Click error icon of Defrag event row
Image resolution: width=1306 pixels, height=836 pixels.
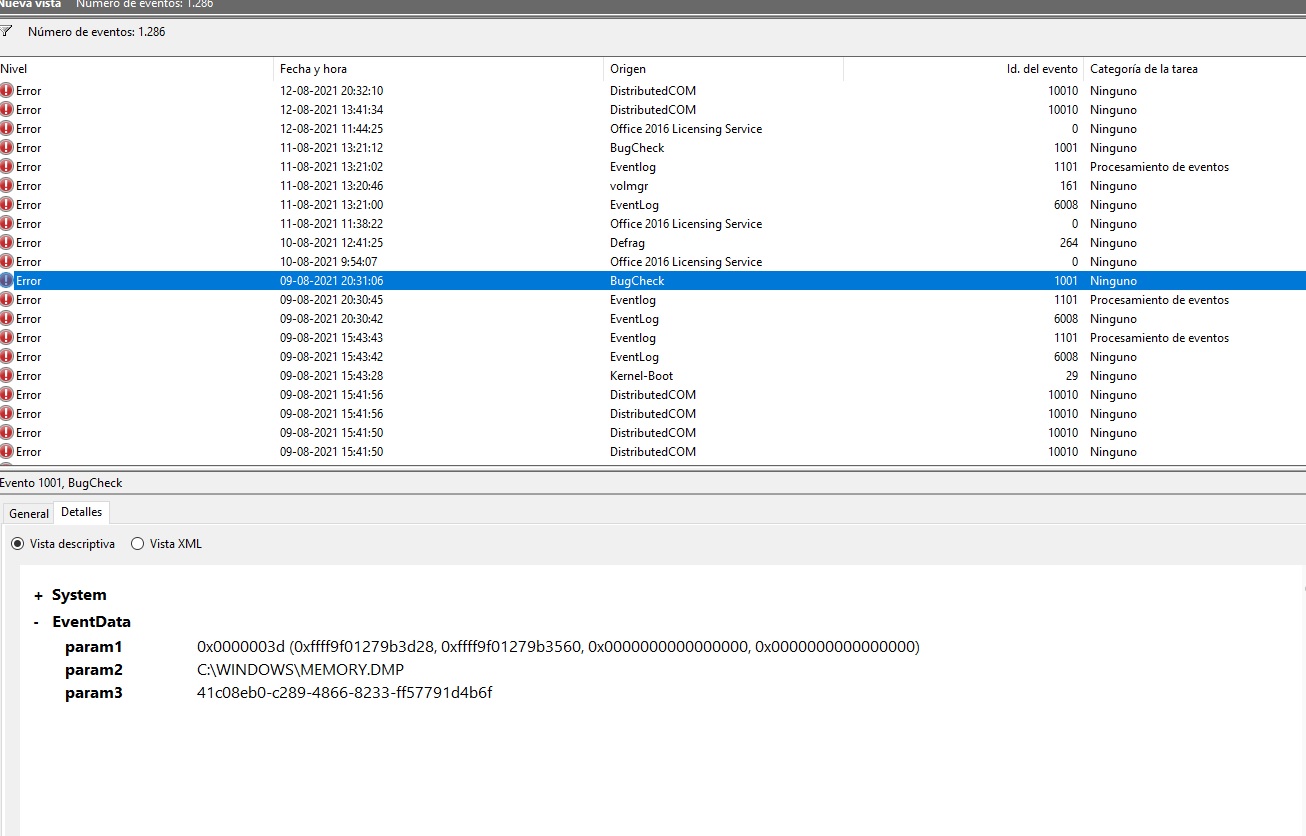click(x=7, y=243)
